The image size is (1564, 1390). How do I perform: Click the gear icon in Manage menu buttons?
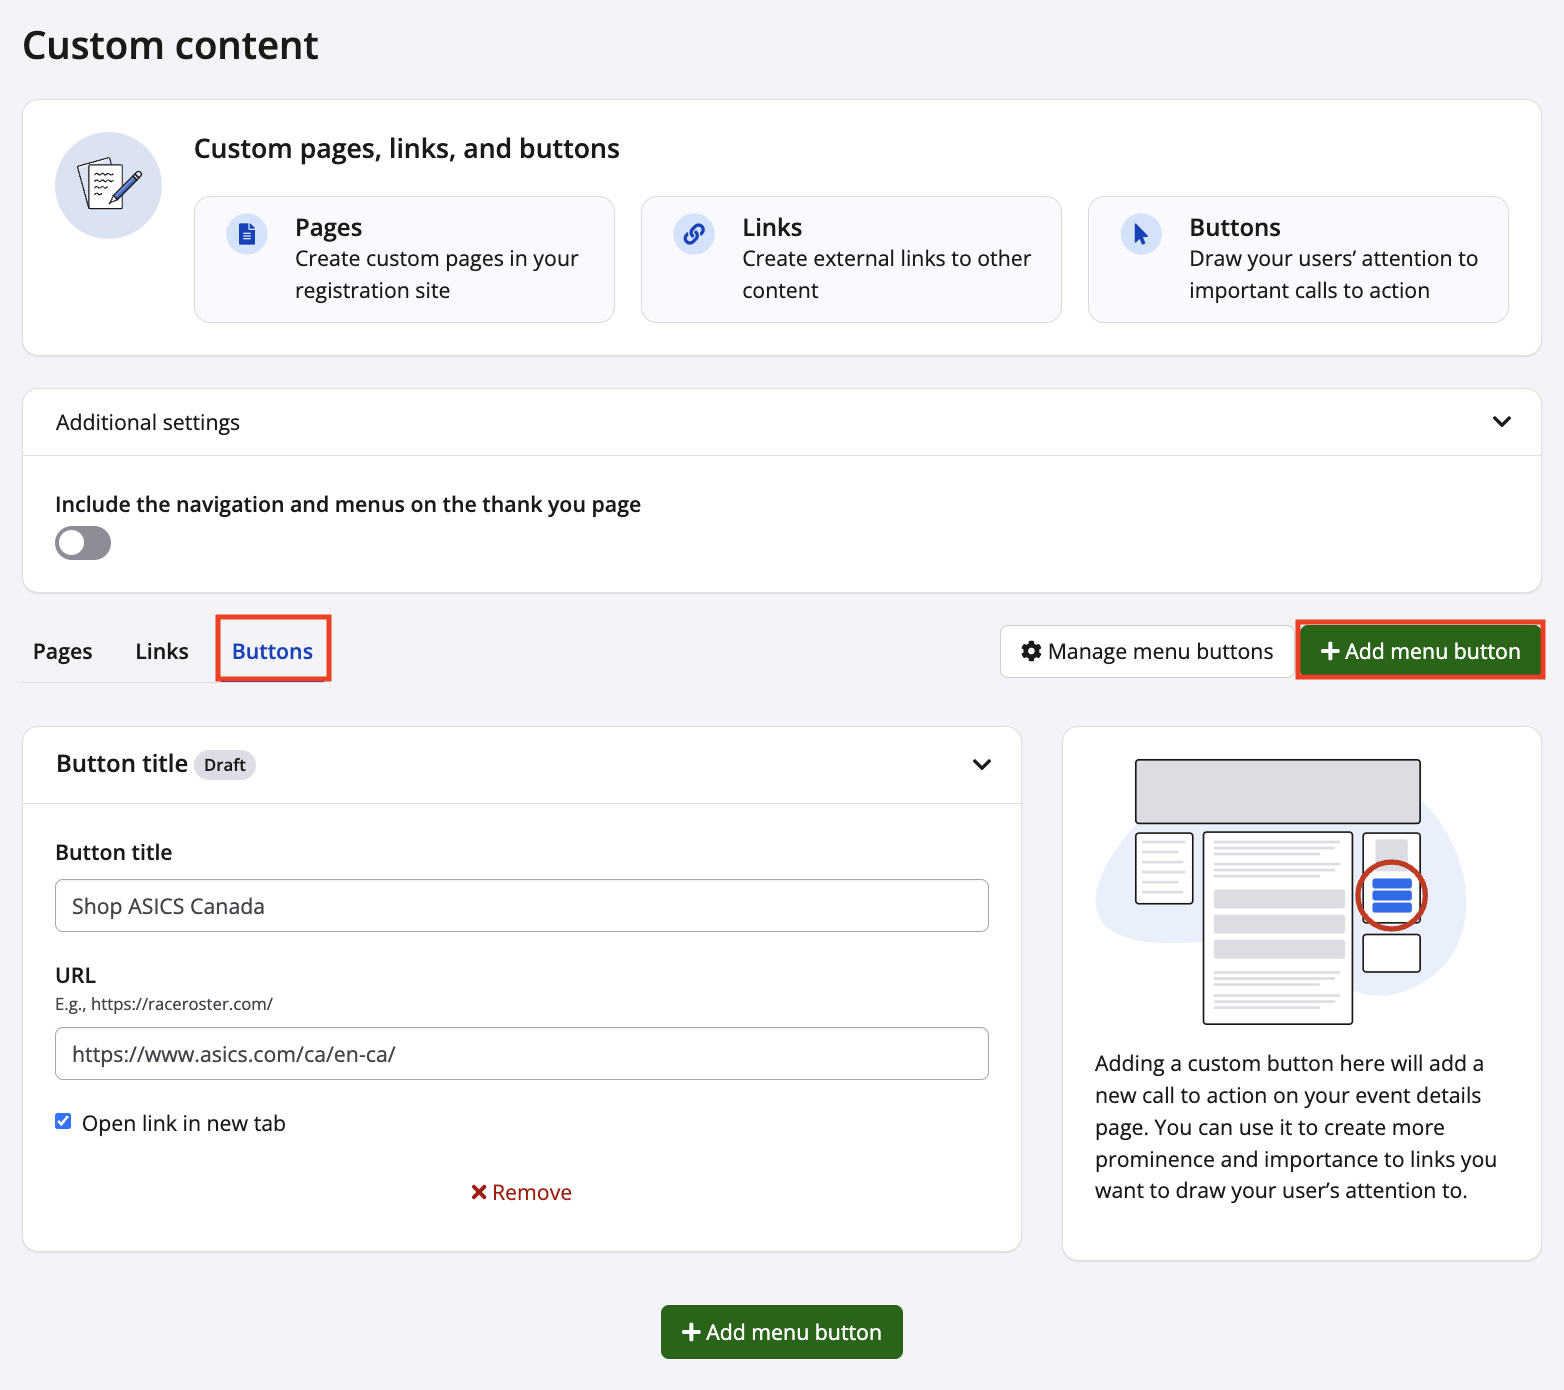tap(1031, 651)
